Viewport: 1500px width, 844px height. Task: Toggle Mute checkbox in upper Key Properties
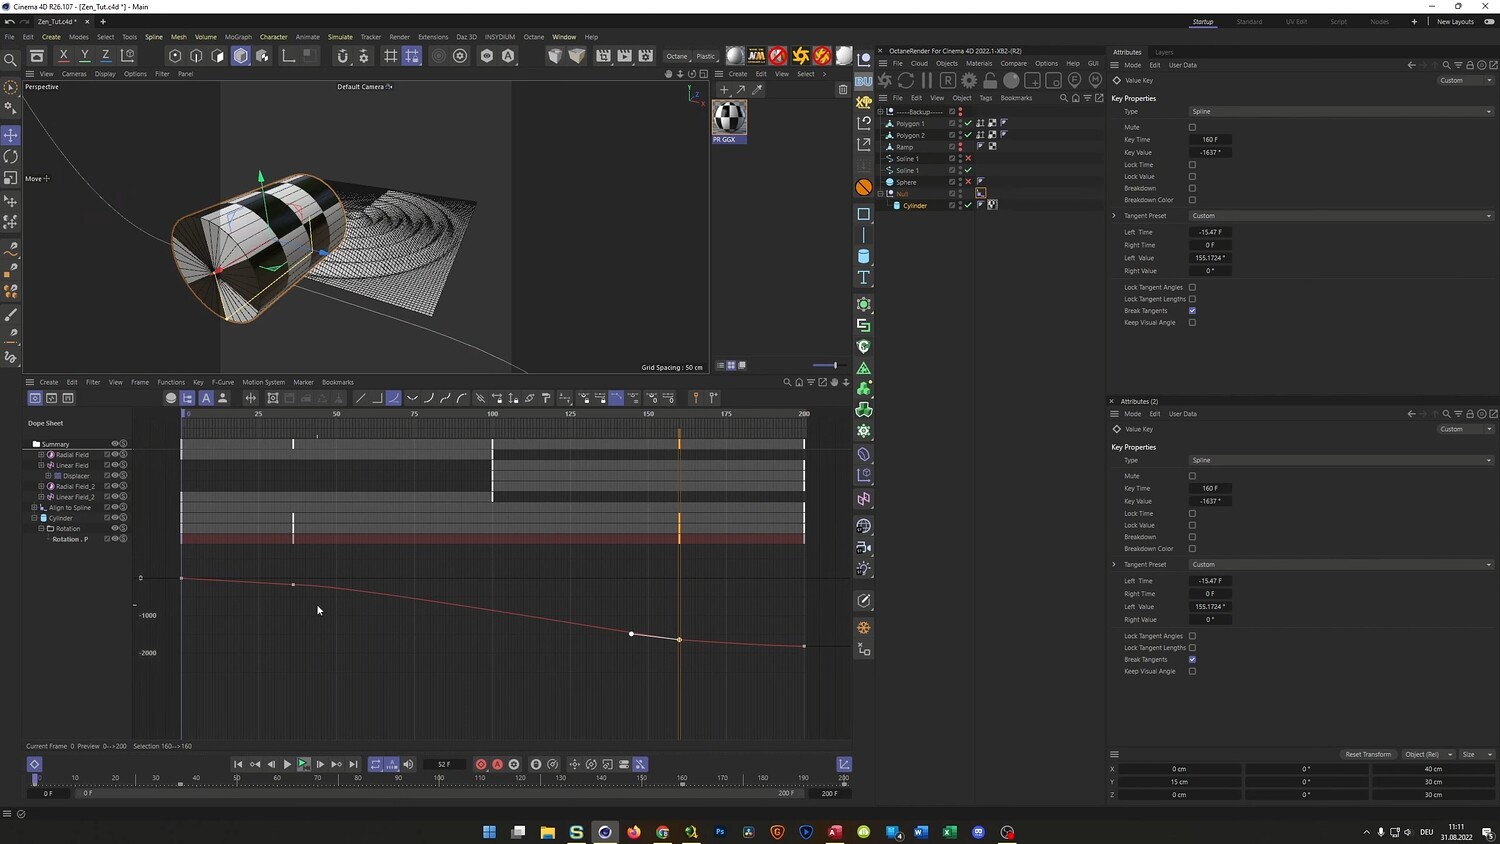(x=1192, y=127)
